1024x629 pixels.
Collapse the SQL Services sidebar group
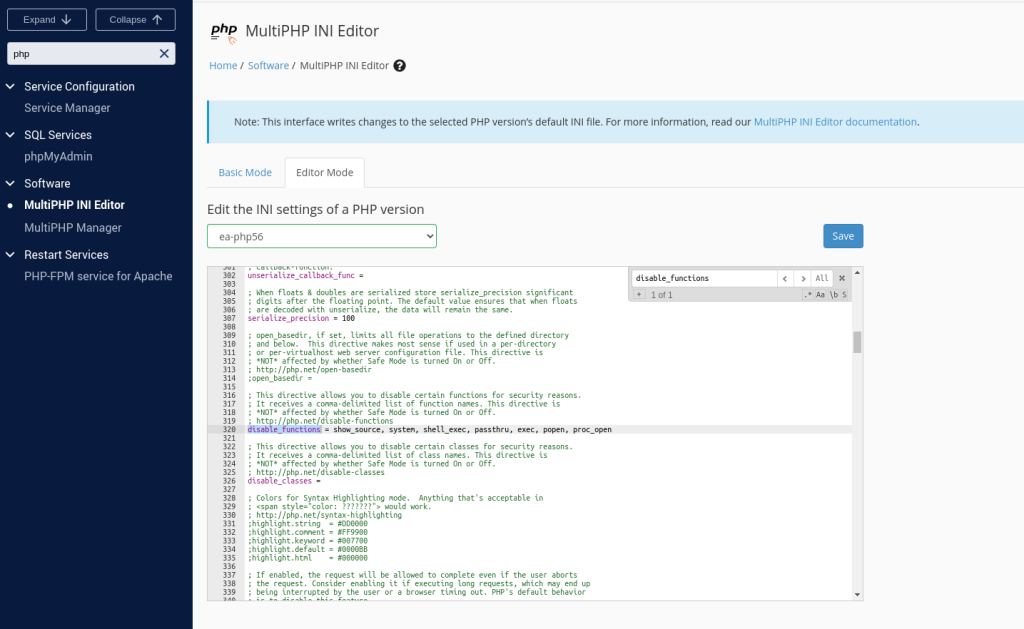11,135
